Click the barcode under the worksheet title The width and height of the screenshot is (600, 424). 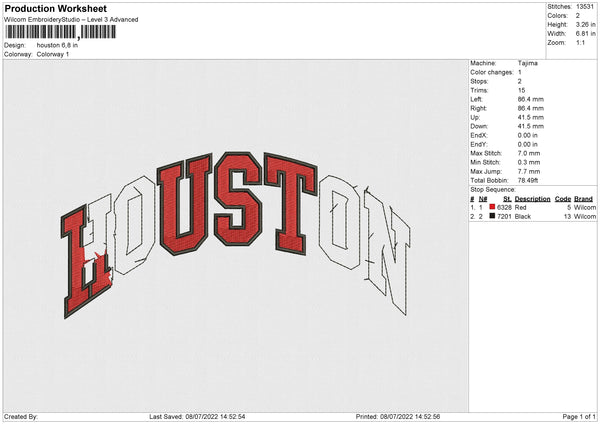(x=61, y=32)
